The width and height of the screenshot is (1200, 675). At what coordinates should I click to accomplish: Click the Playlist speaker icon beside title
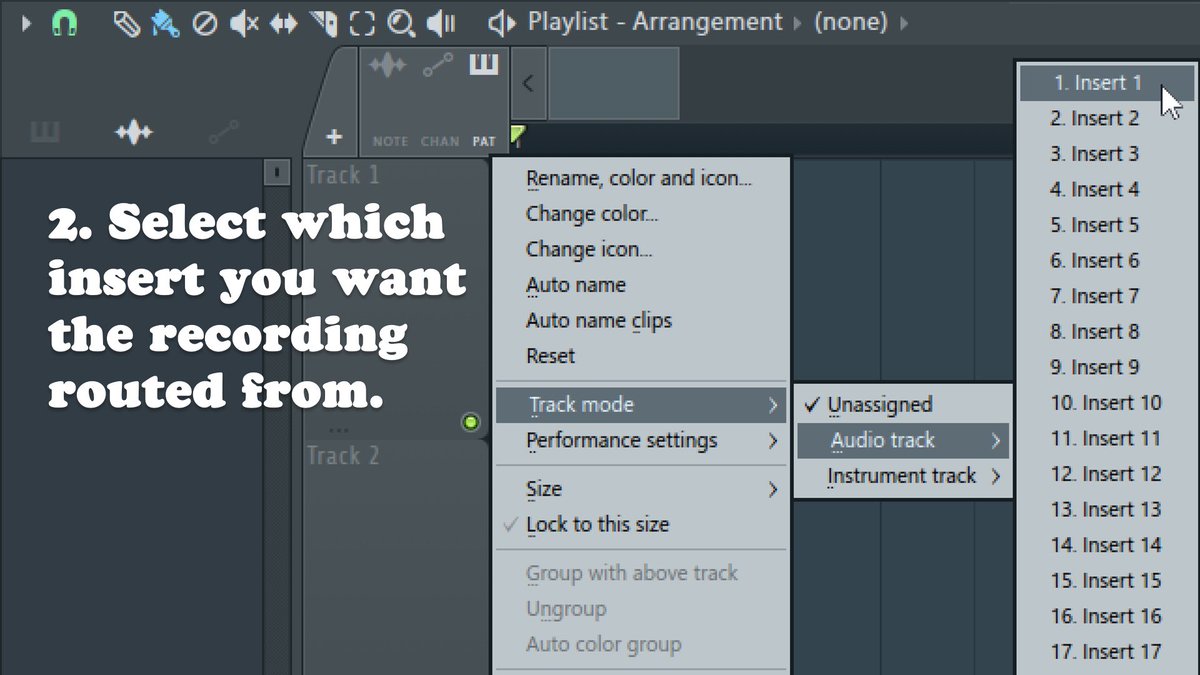[x=502, y=22]
